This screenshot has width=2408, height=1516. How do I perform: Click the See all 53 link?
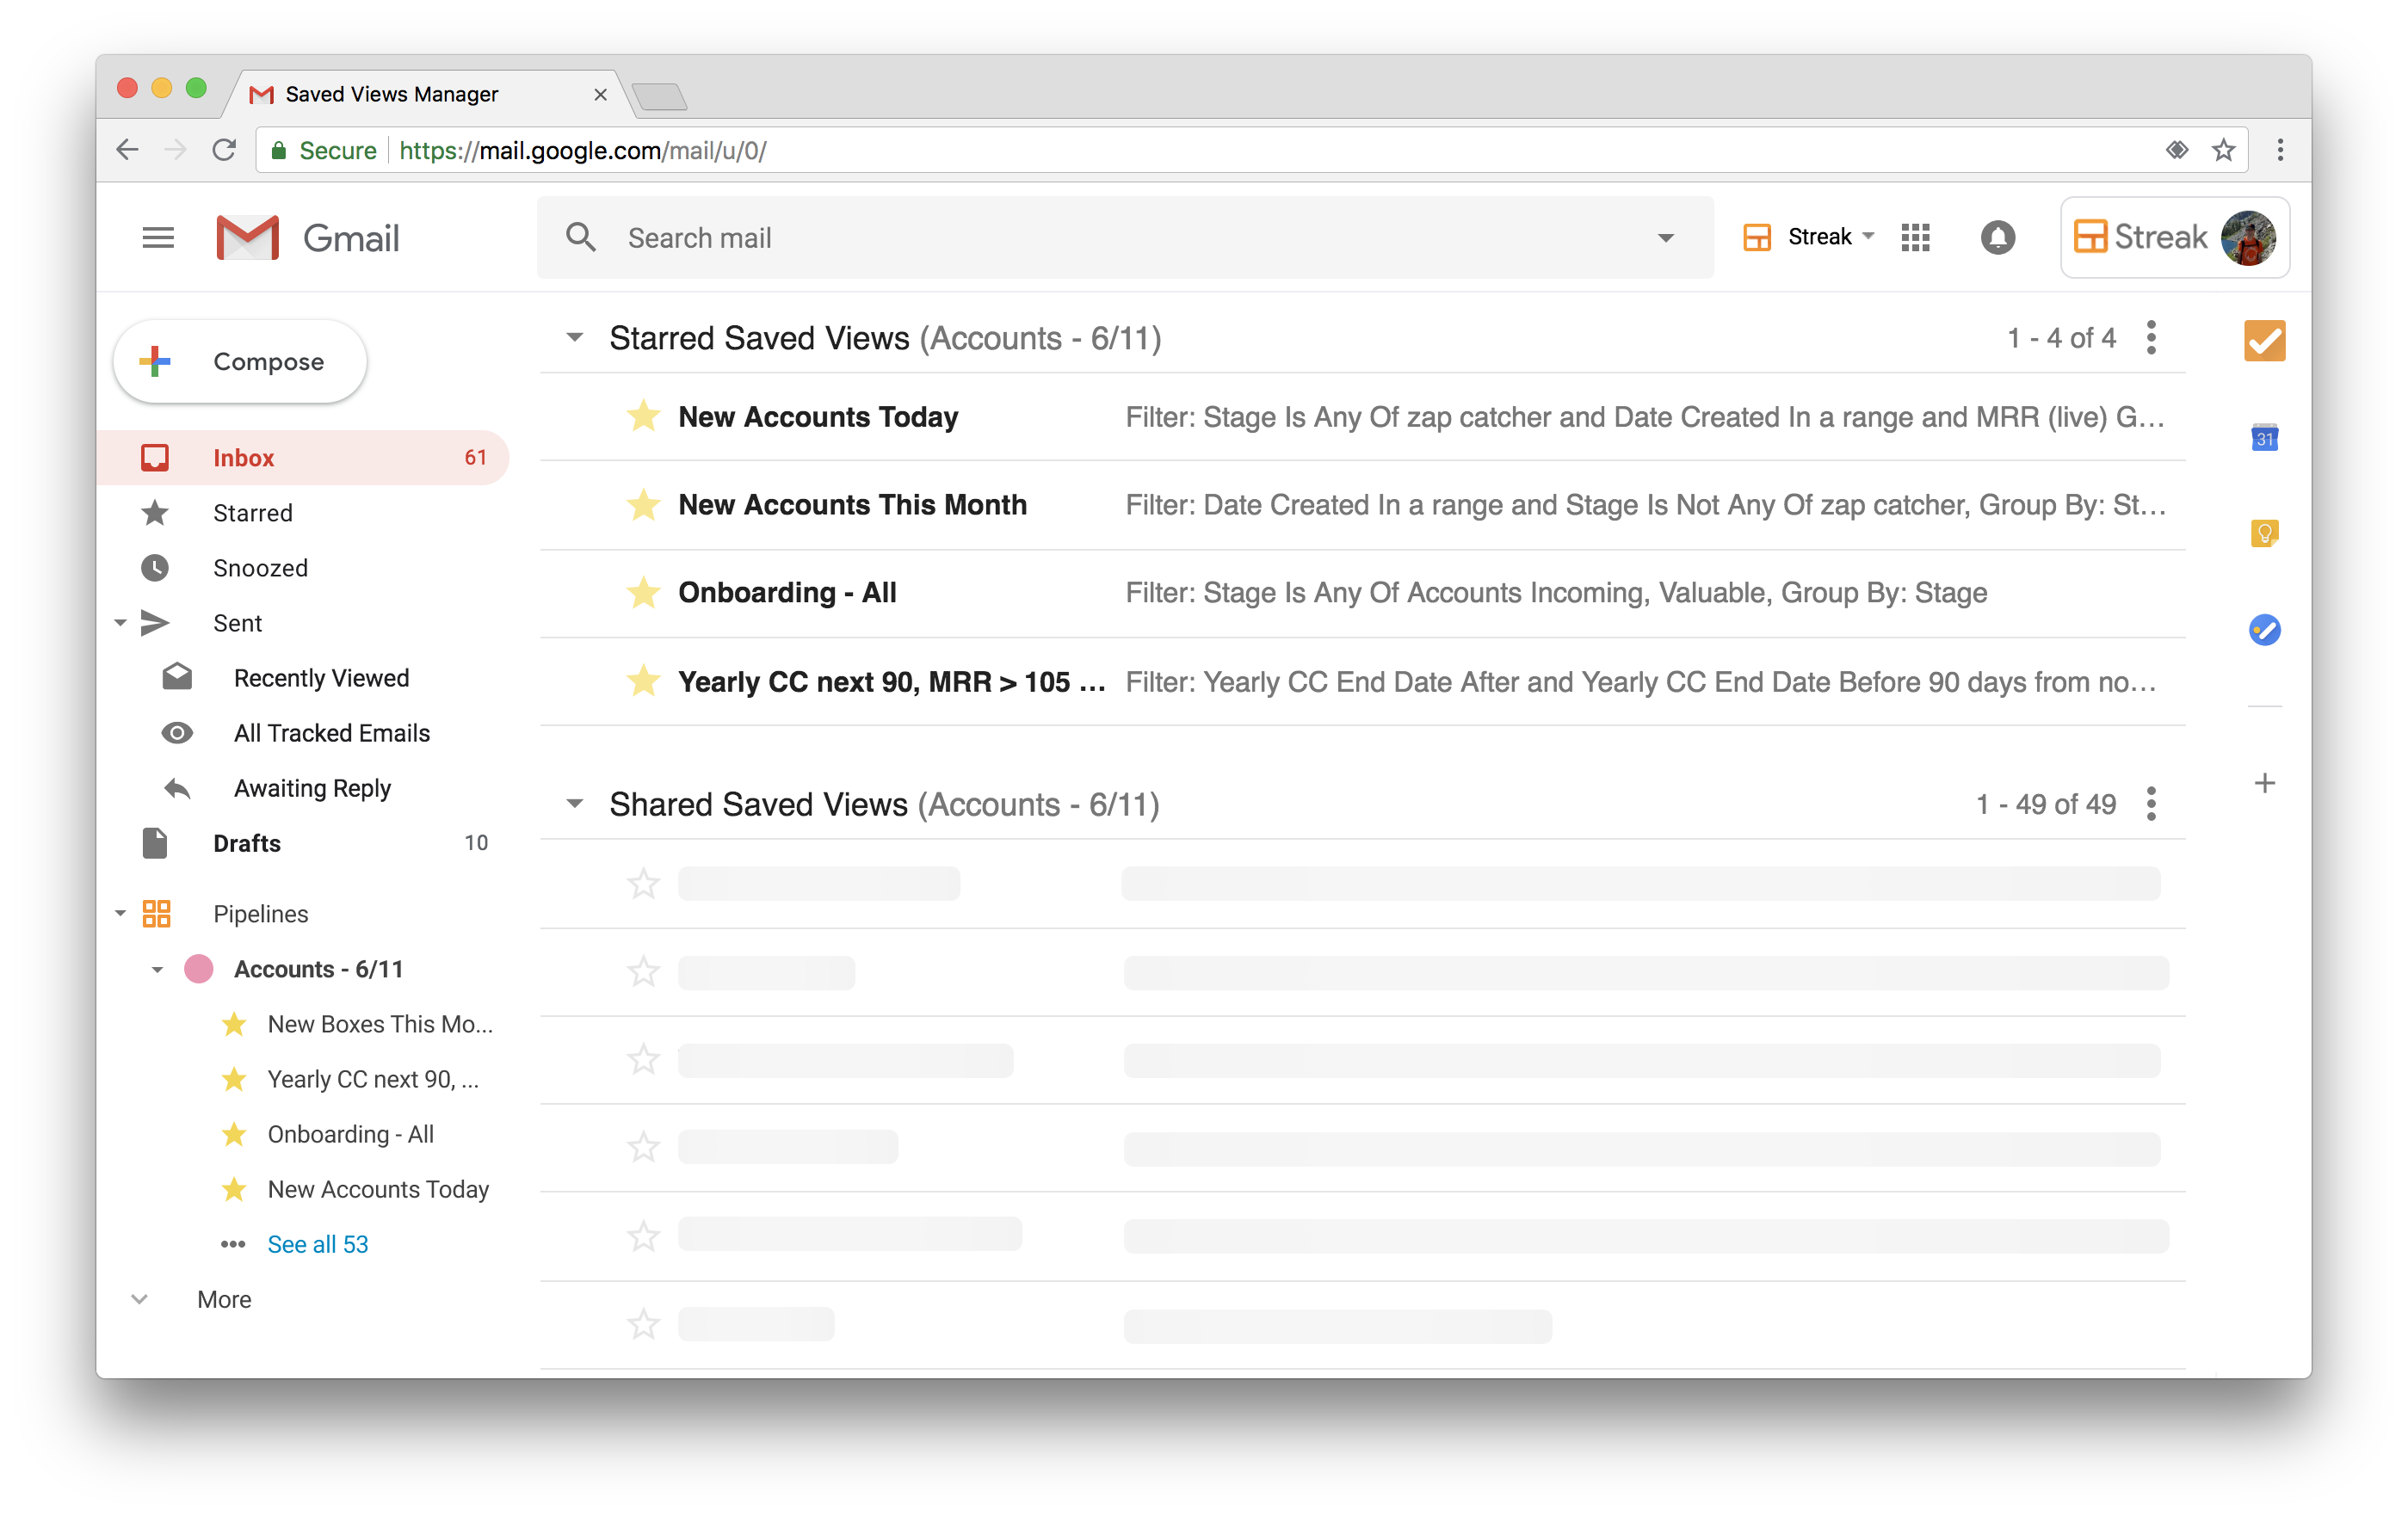point(317,1244)
